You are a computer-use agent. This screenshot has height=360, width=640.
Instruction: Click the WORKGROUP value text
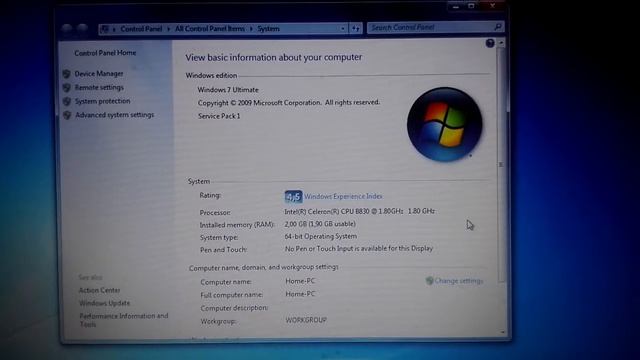tap(306, 320)
